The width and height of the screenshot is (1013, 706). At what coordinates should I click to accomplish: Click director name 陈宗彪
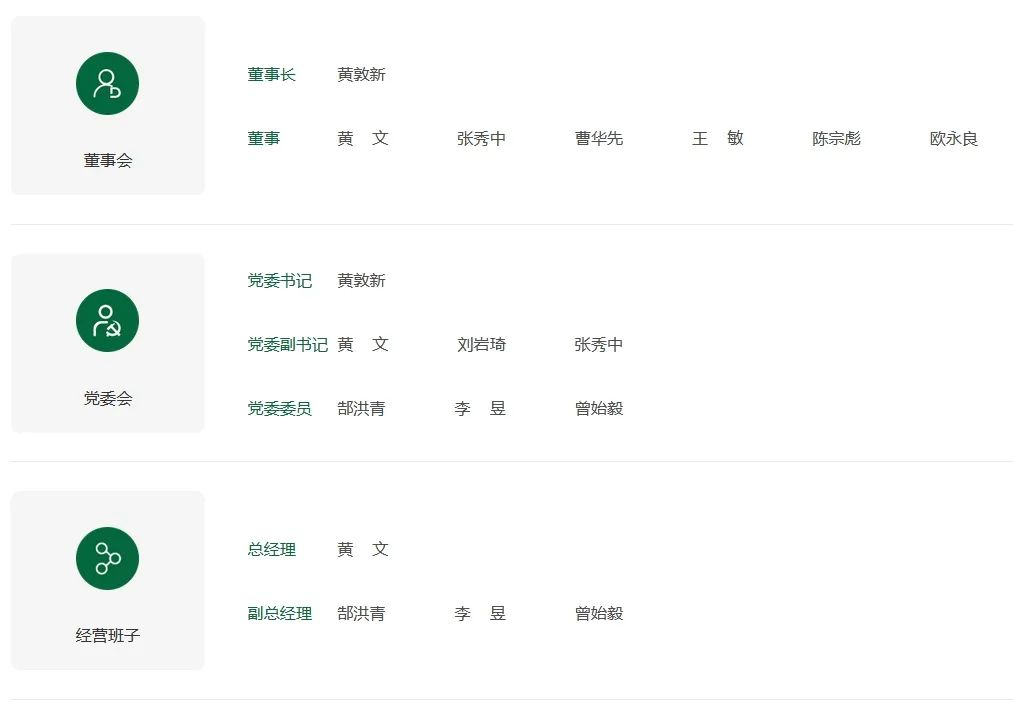pyautogui.click(x=836, y=138)
